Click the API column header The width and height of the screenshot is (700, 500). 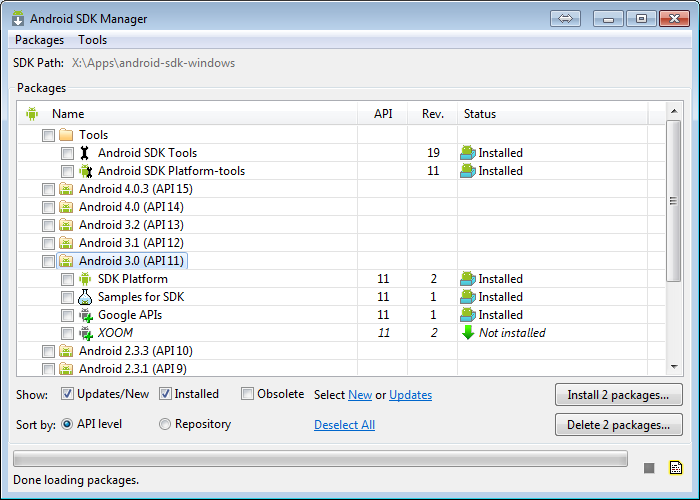coord(383,114)
